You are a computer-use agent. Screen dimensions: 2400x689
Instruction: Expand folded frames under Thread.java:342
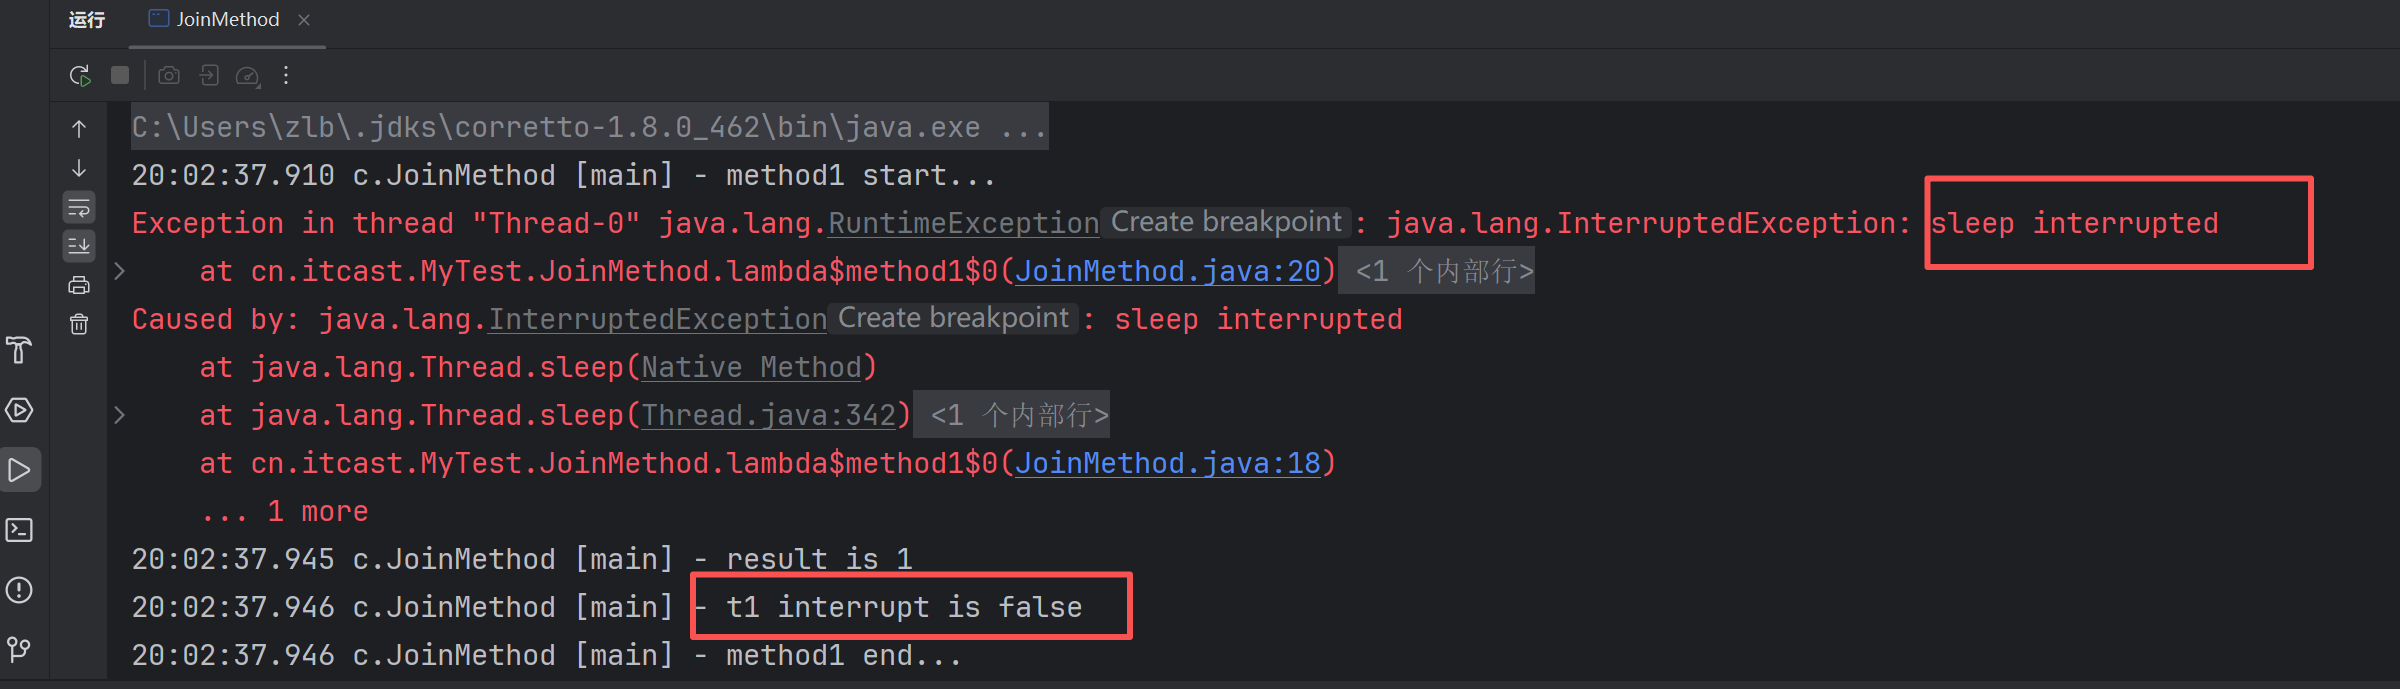(x=119, y=415)
